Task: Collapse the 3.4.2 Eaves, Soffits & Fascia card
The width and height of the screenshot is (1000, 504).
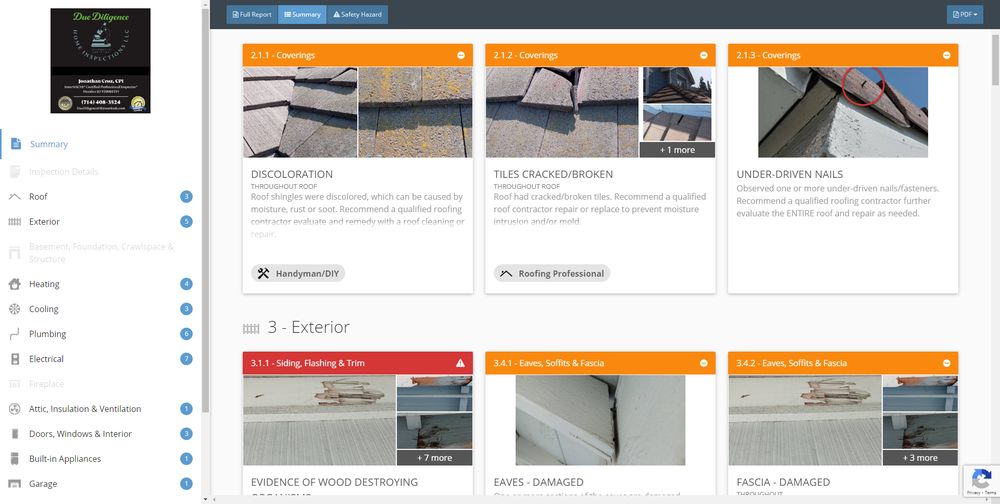Action: tap(946, 363)
